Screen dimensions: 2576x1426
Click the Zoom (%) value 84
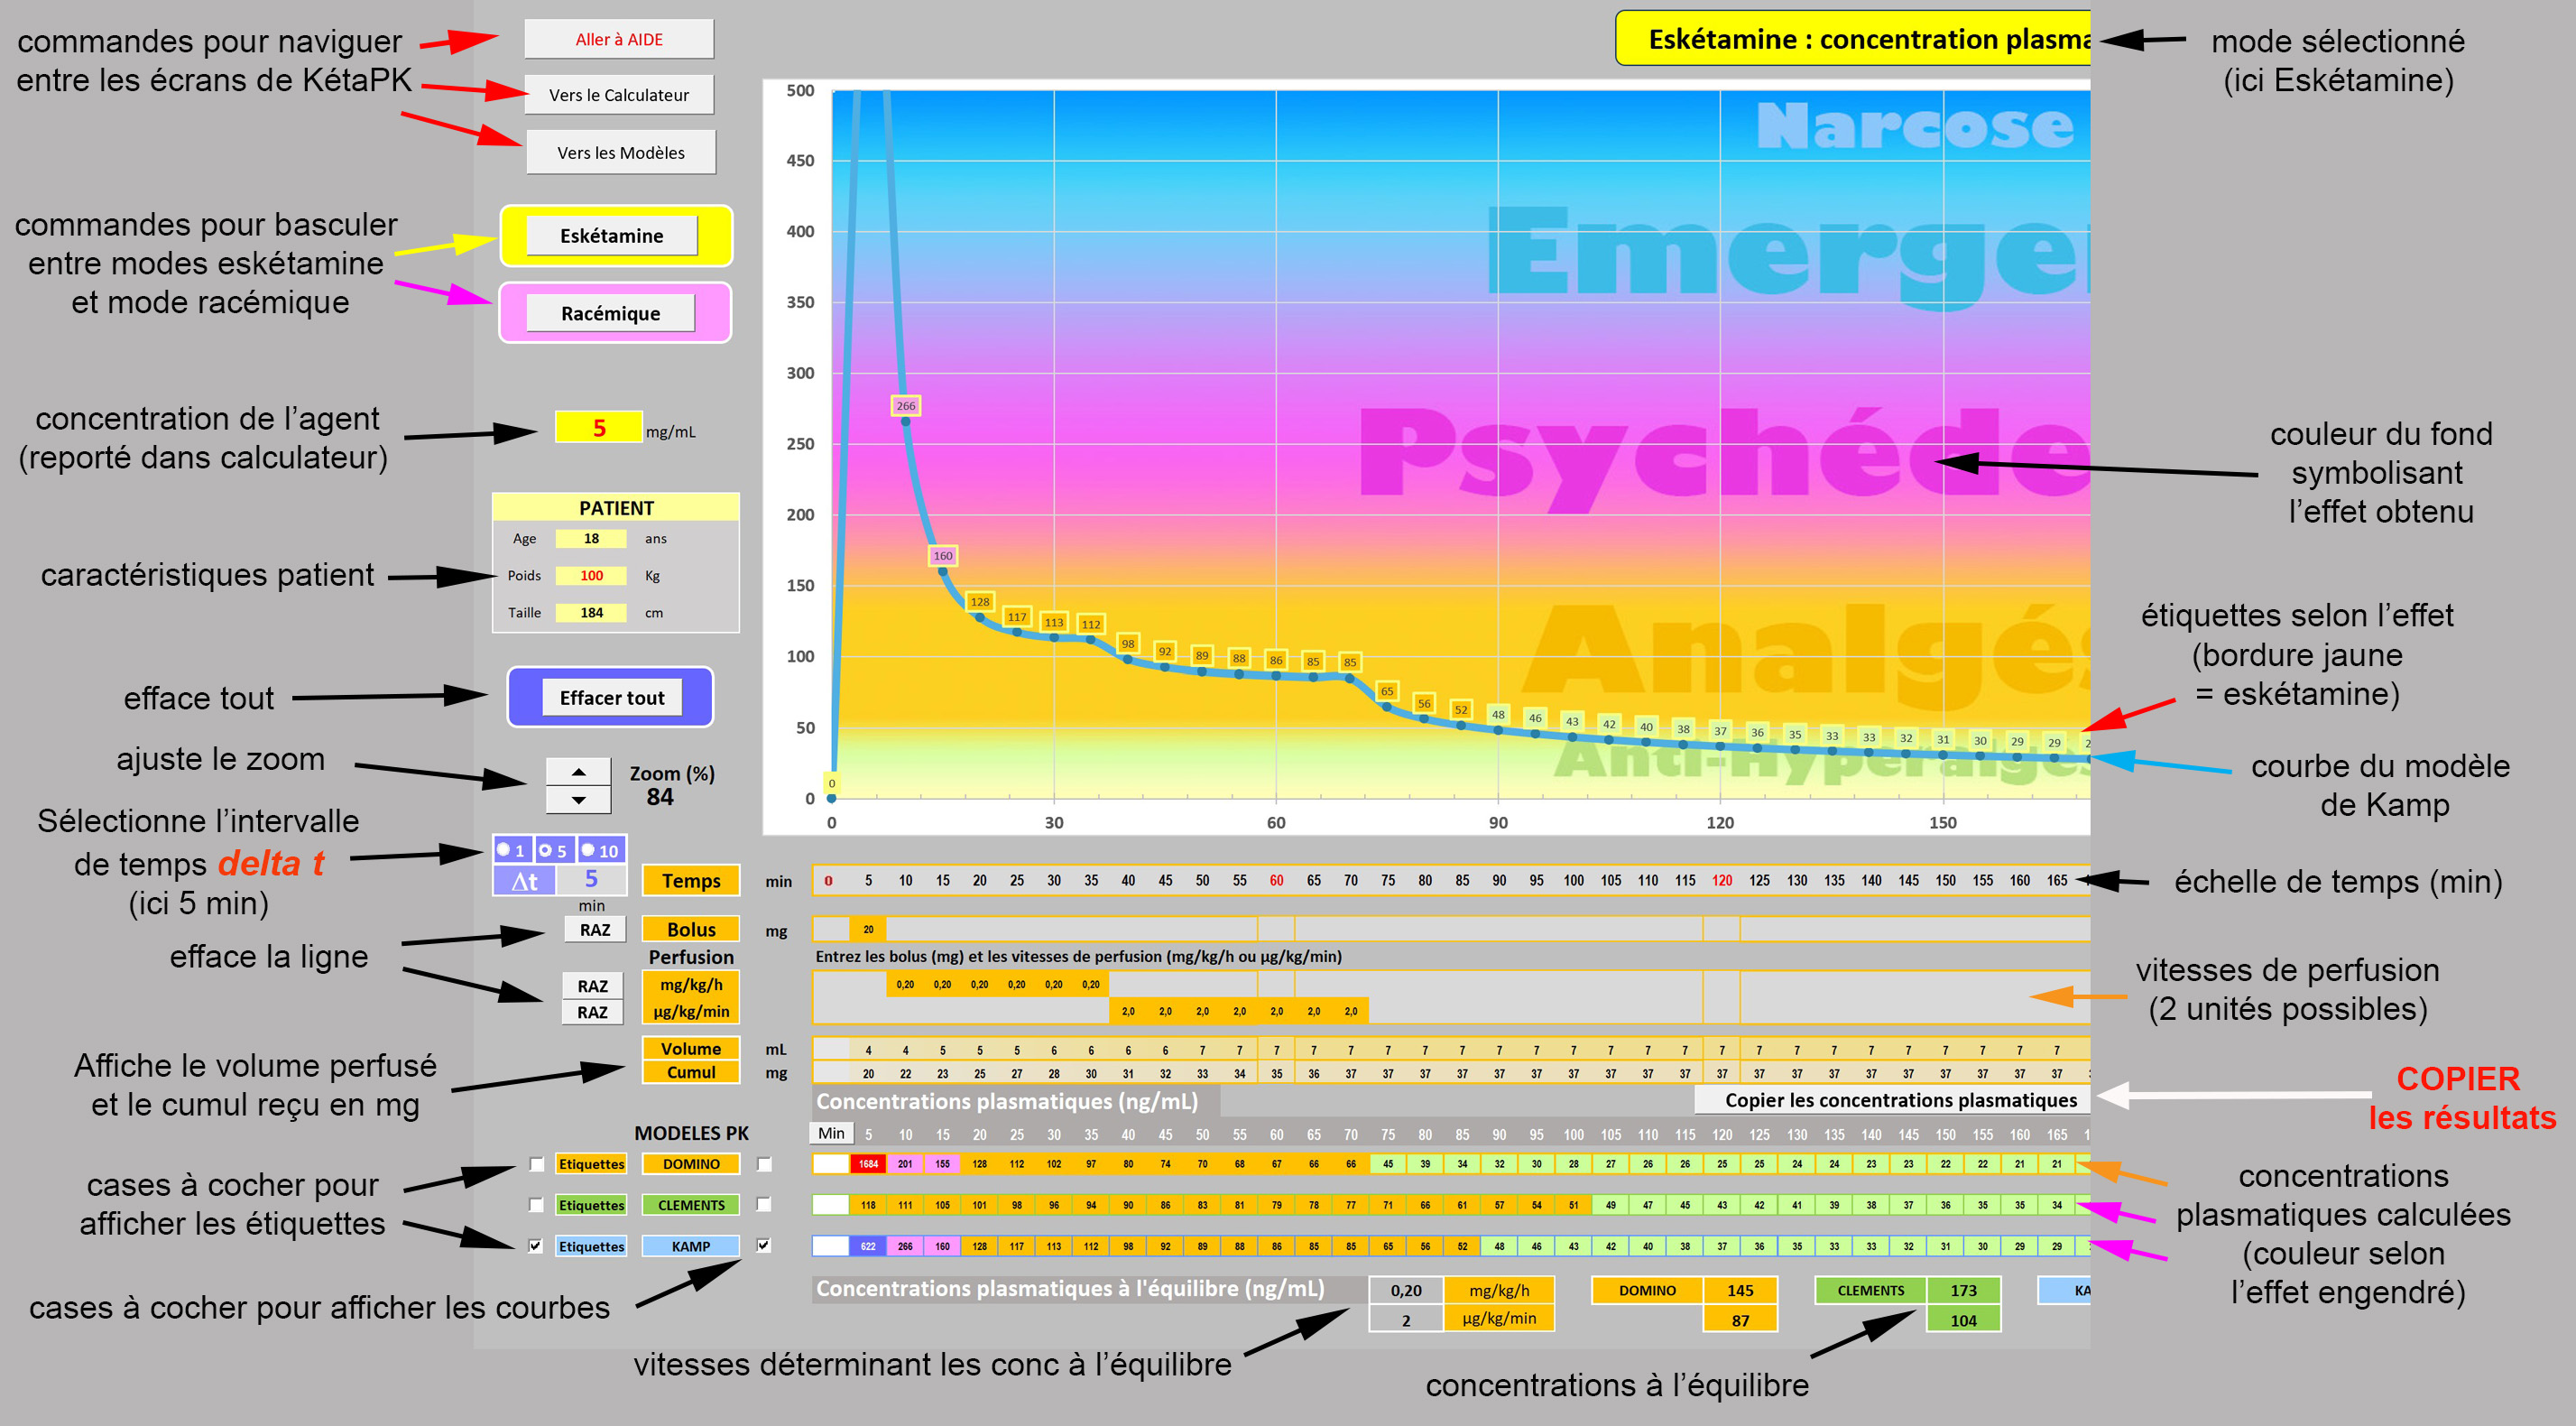pyautogui.click(x=660, y=797)
